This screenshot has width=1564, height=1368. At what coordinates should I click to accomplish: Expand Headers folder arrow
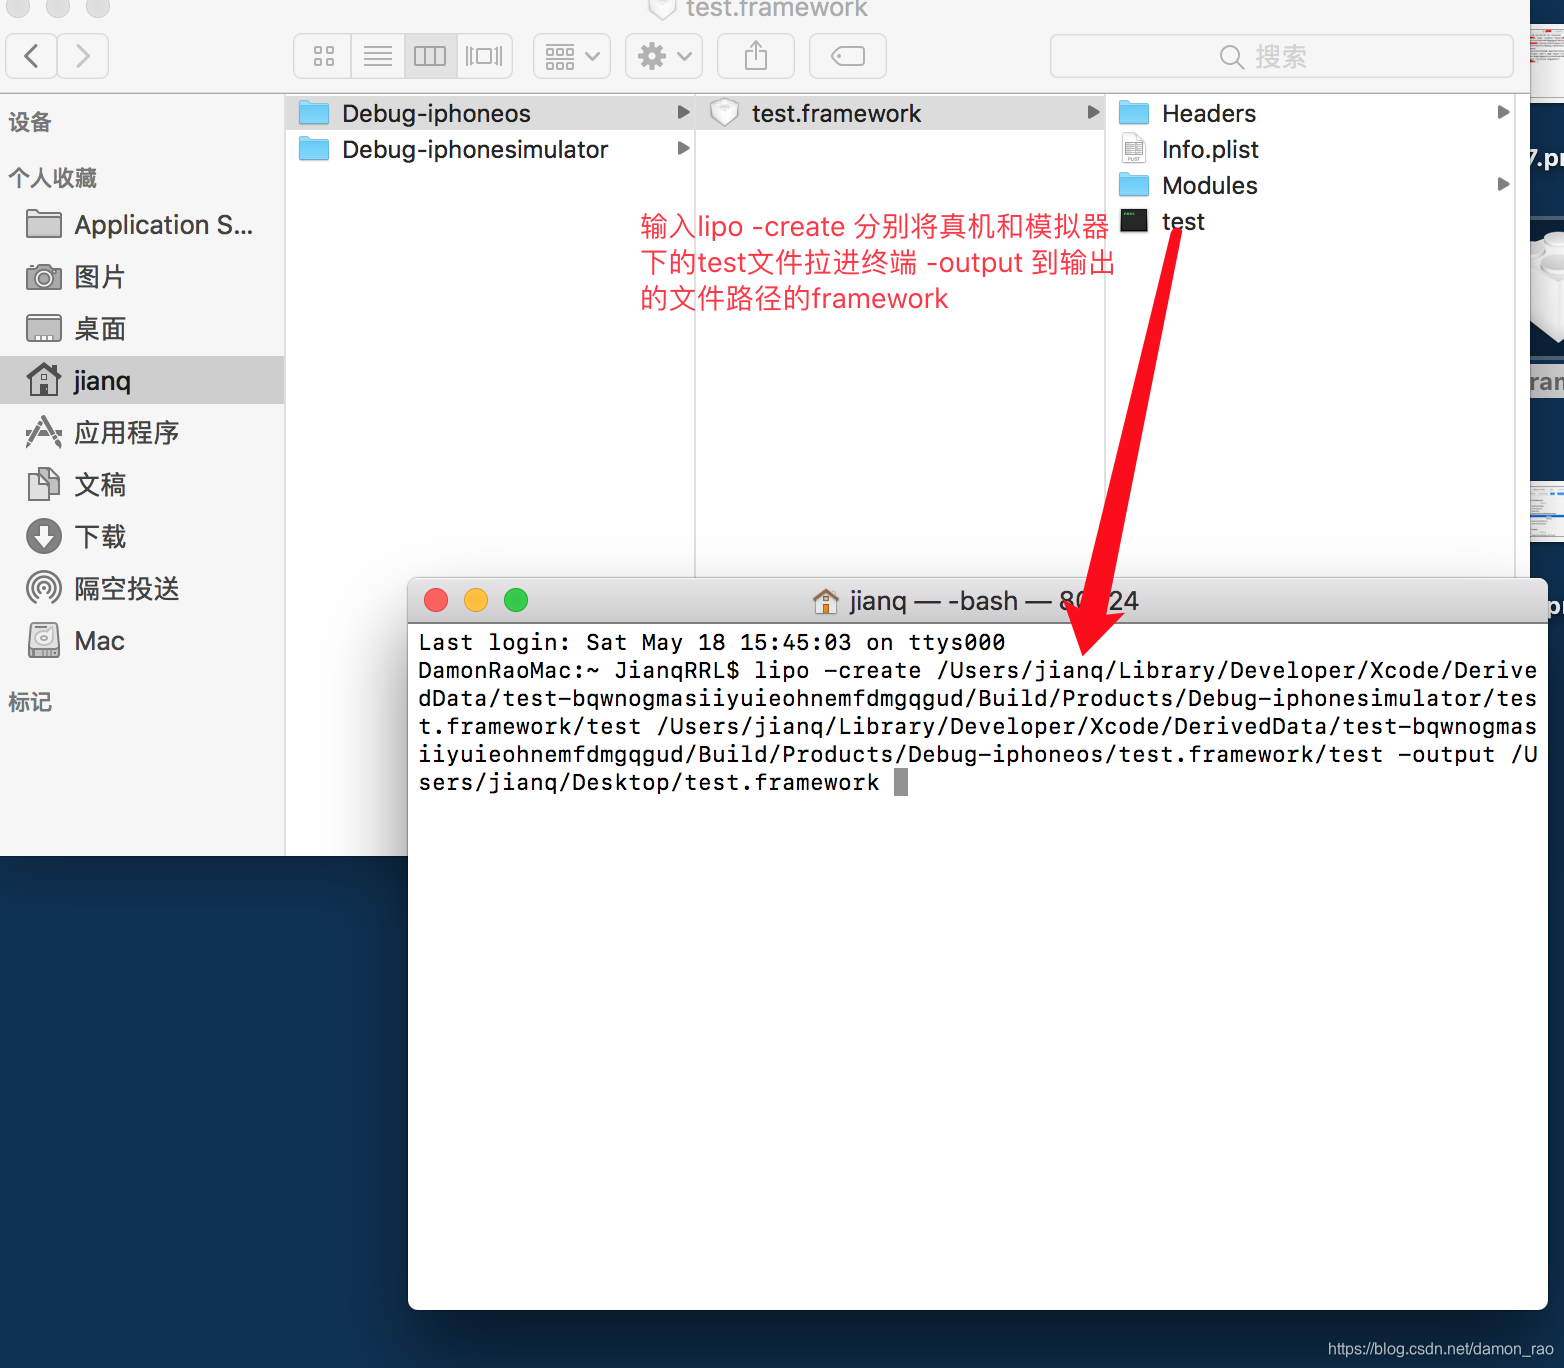1503,113
